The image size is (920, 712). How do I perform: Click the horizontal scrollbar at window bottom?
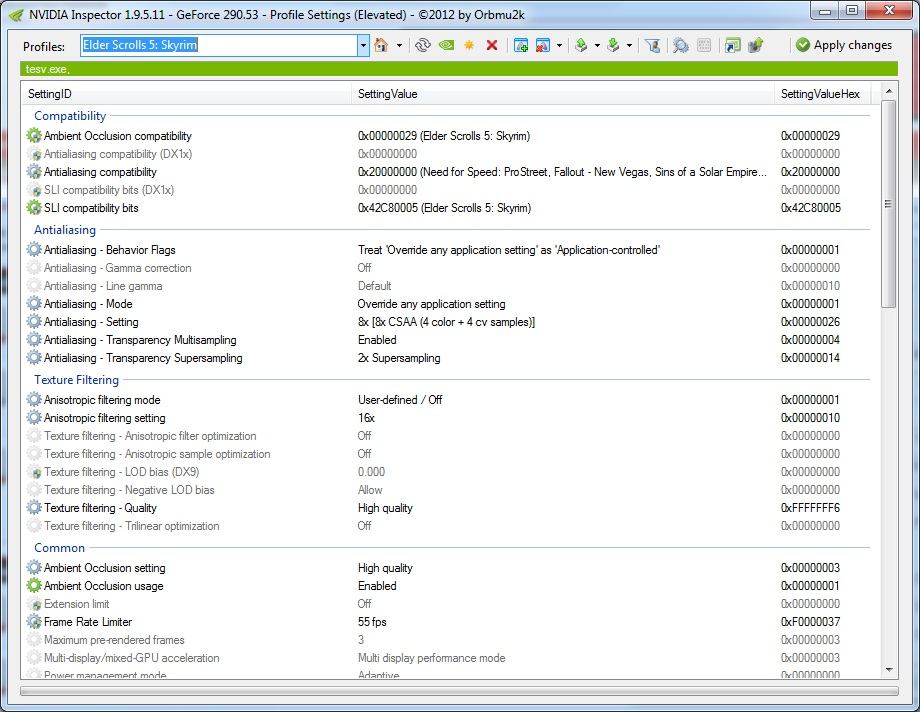click(x=459, y=691)
